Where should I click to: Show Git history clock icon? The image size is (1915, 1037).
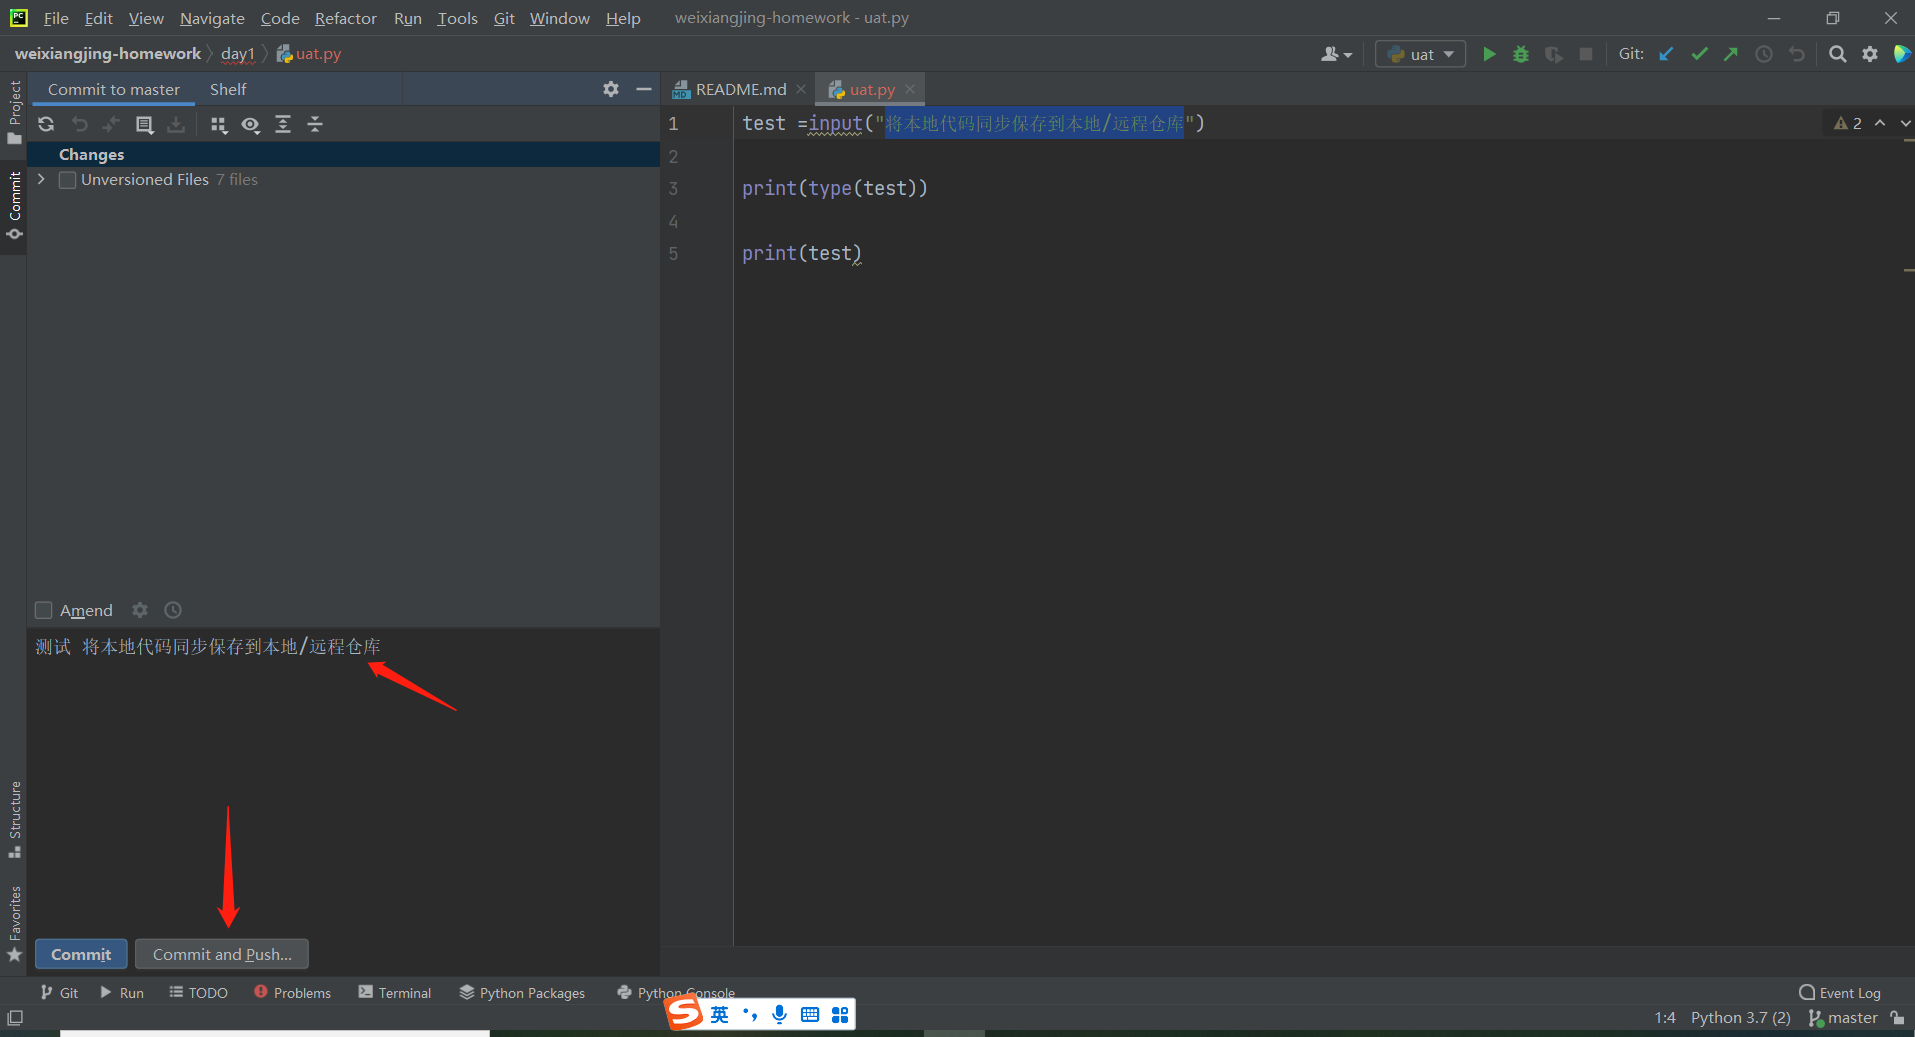(1764, 54)
